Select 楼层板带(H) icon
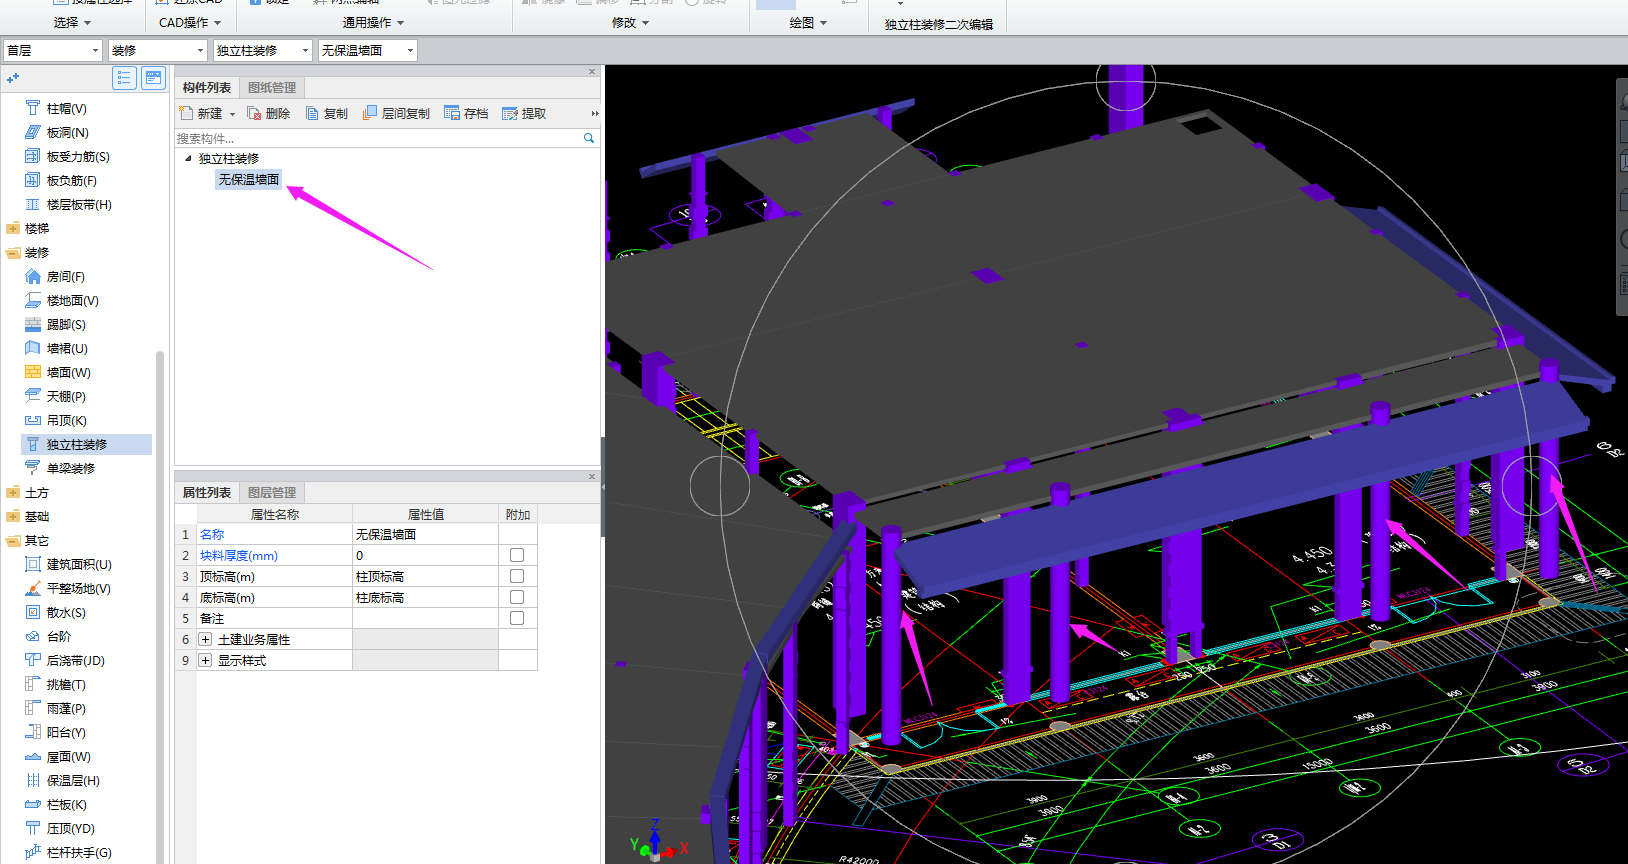This screenshot has height=864, width=1628. [33, 204]
